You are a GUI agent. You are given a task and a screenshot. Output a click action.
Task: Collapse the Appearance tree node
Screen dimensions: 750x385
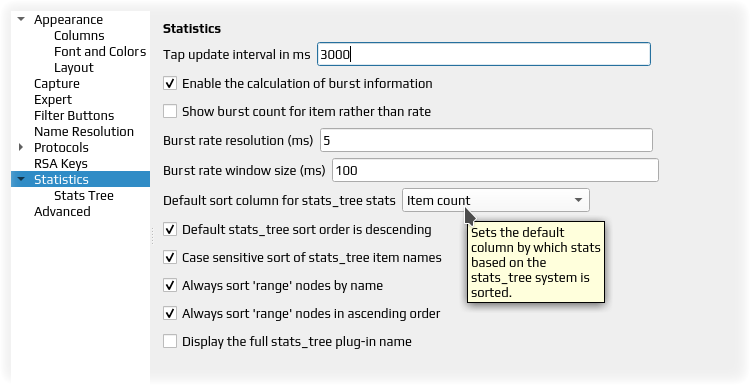[x=21, y=20]
